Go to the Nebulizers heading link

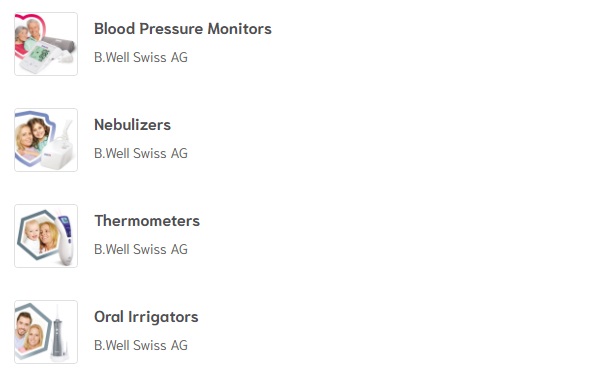(x=132, y=125)
